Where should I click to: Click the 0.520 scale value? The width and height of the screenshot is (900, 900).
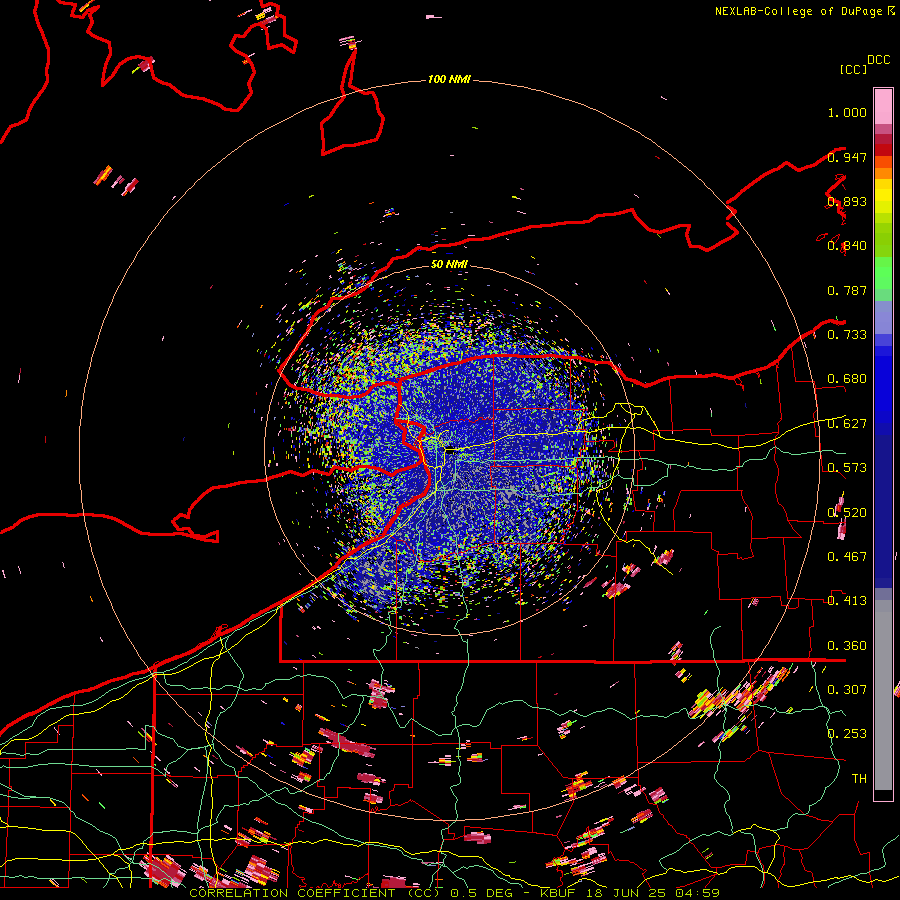pyautogui.click(x=847, y=512)
